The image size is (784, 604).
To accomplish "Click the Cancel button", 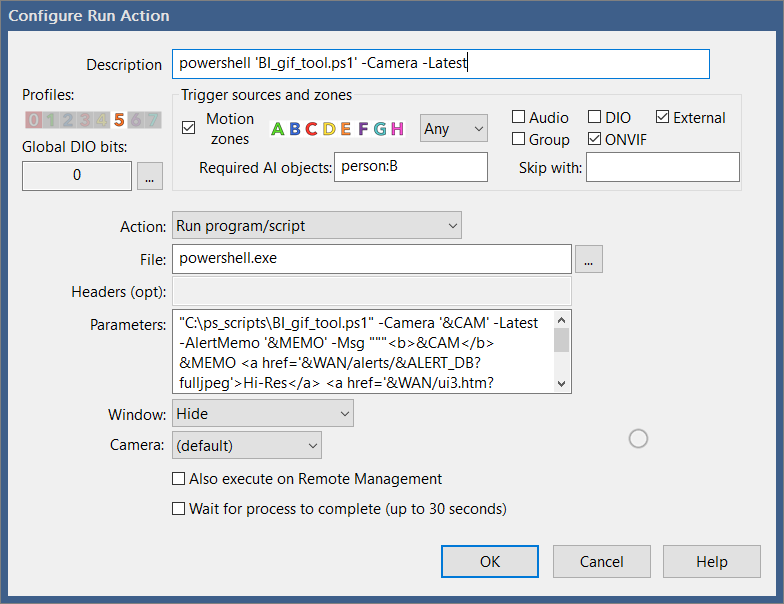I will coord(602,562).
